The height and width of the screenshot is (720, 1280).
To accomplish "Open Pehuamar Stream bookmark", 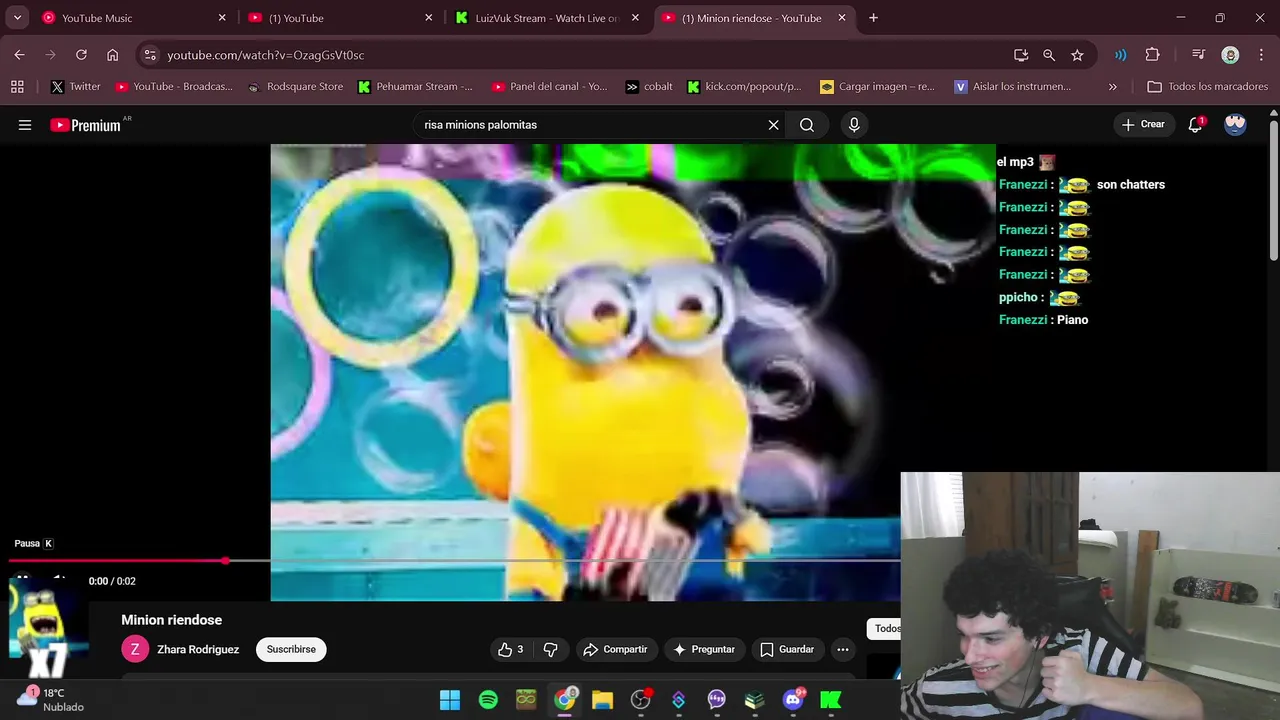I will tap(415, 87).
